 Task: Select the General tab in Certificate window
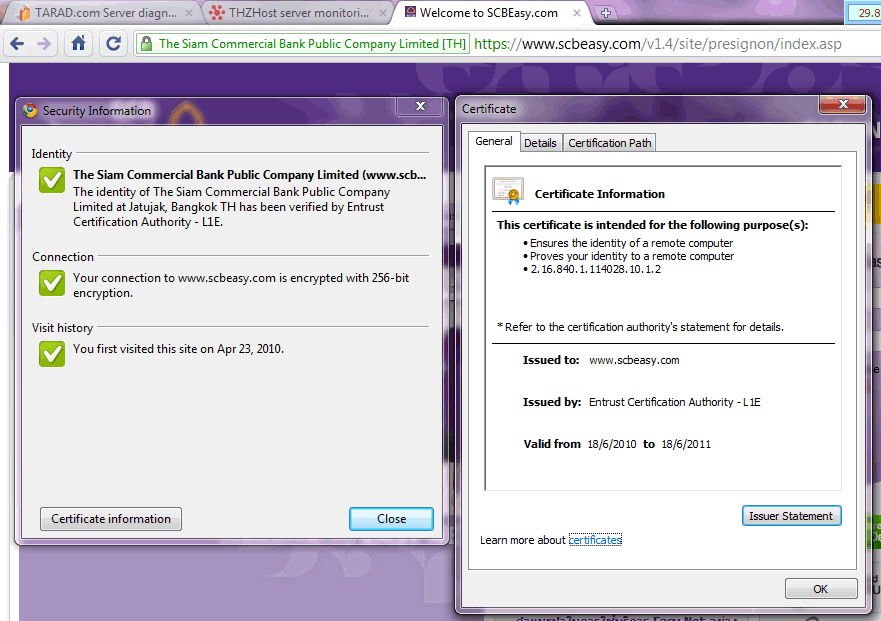click(x=493, y=141)
